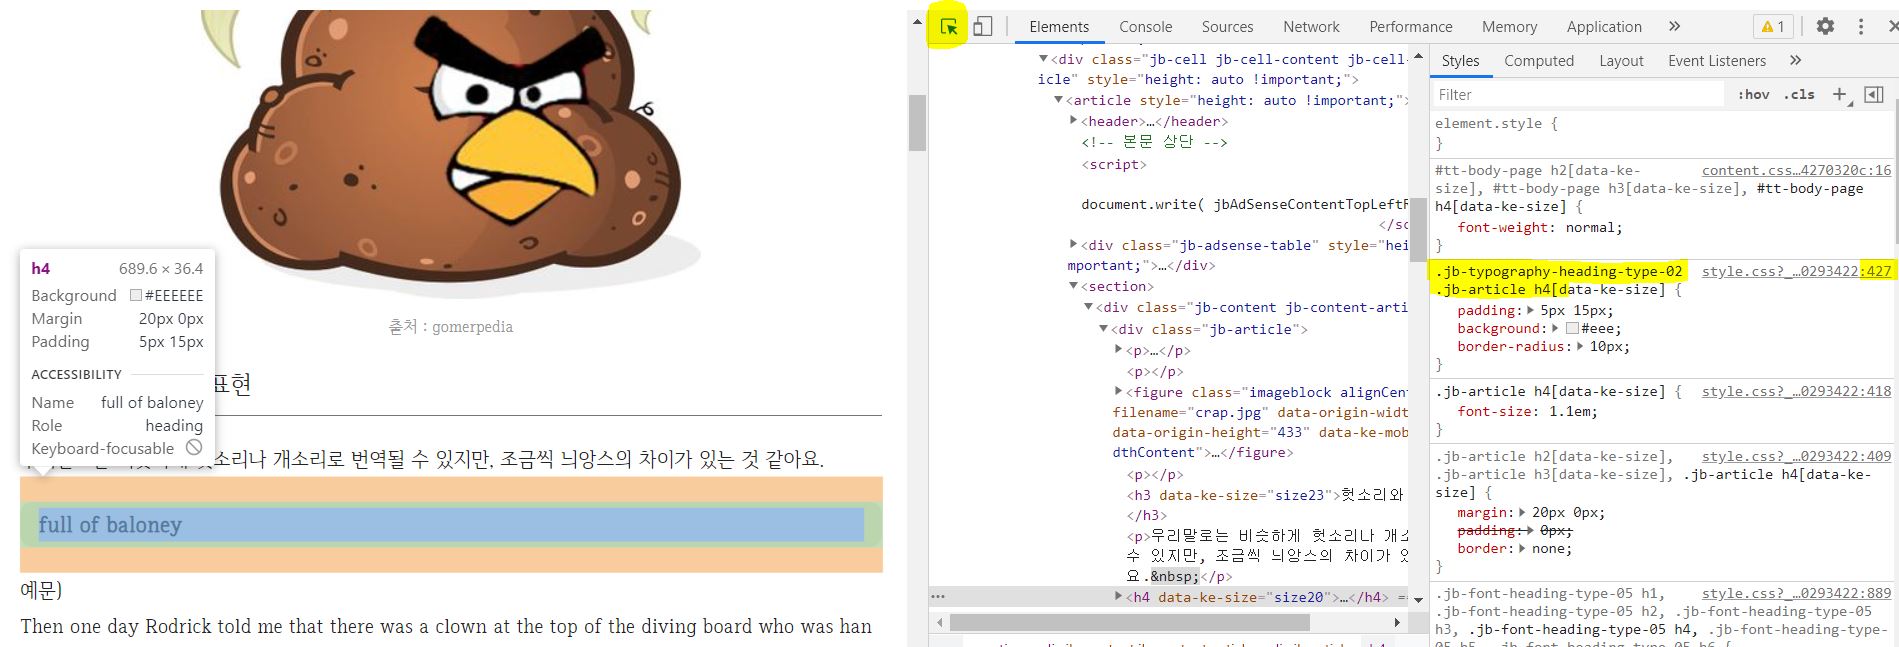Viewport: 1899px width, 647px height.
Task: Switch to the Elements tab
Action: [x=1059, y=27]
